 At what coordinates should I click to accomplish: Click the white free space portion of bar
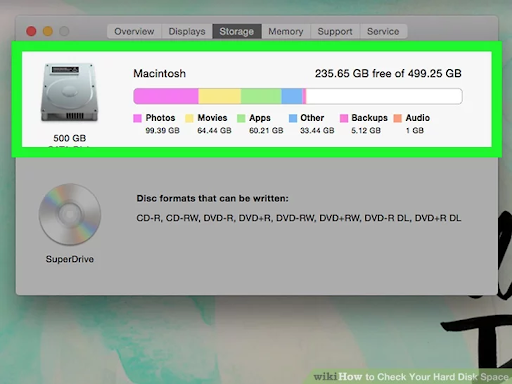coord(384,96)
